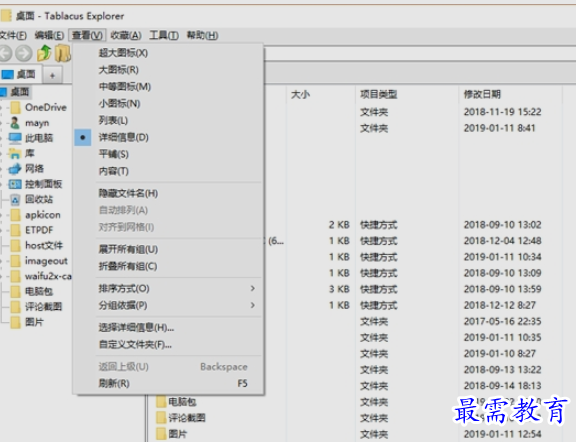Click 刷新(R) menu entry

[168, 384]
